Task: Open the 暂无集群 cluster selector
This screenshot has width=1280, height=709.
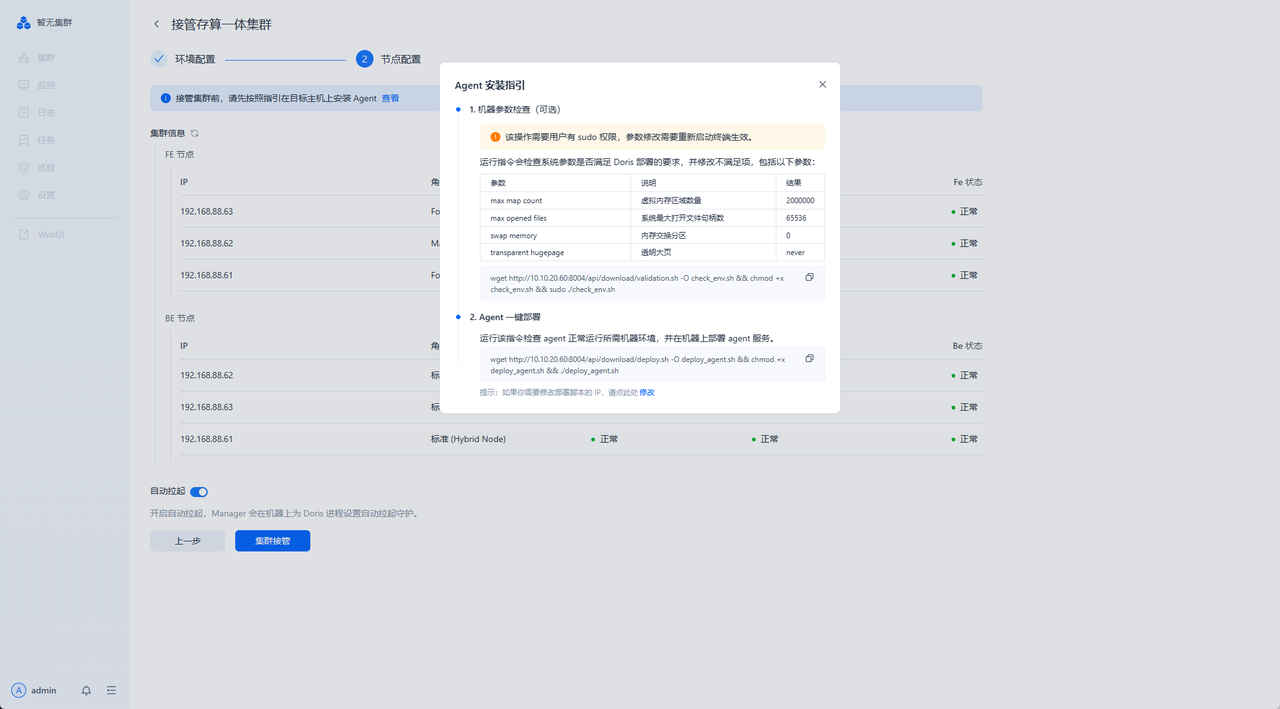Action: point(54,22)
